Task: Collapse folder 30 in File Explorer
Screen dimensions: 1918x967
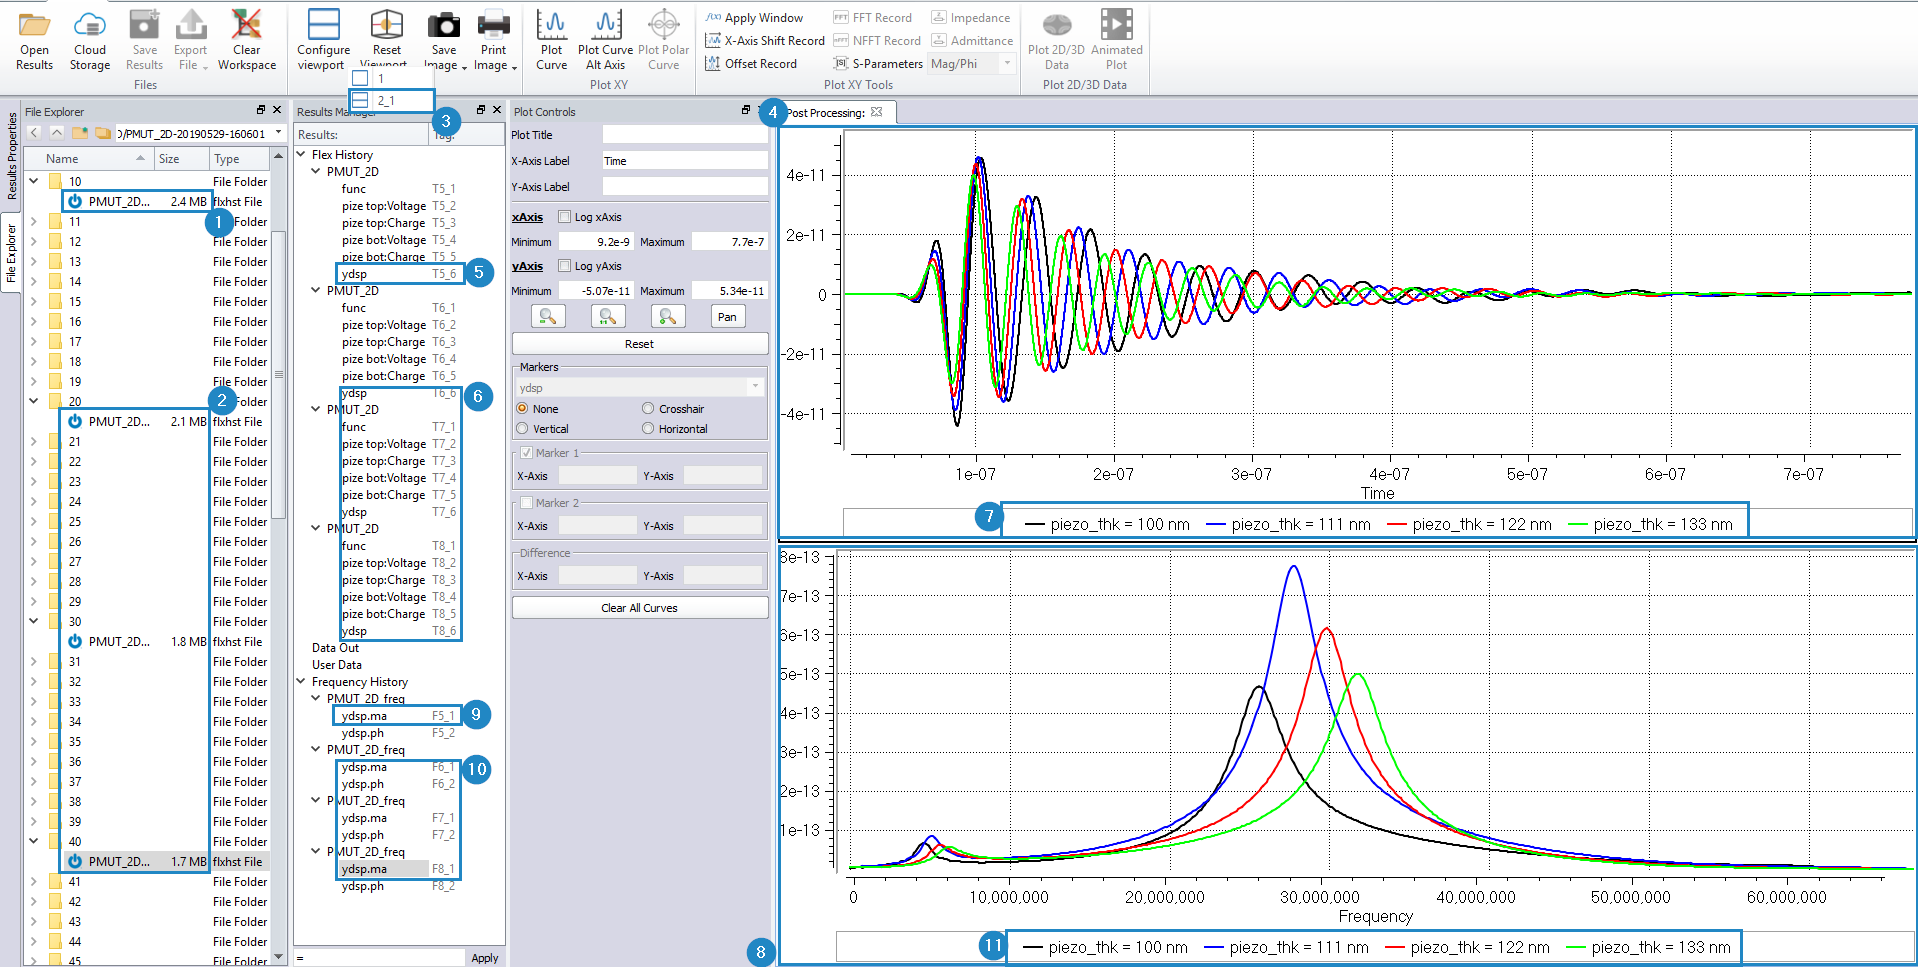Action: click(34, 621)
